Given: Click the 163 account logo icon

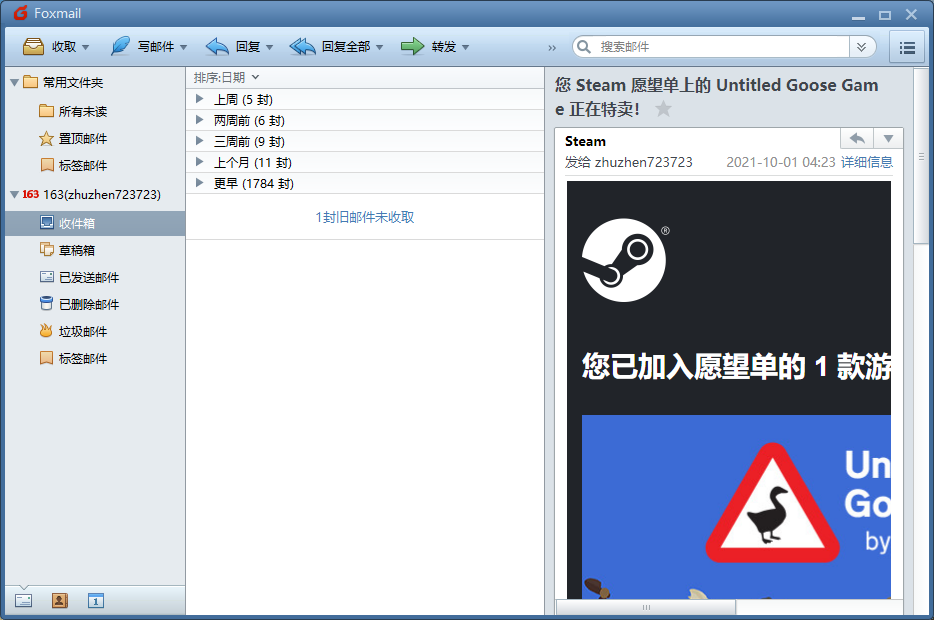Looking at the screenshot, I should pos(30,194).
